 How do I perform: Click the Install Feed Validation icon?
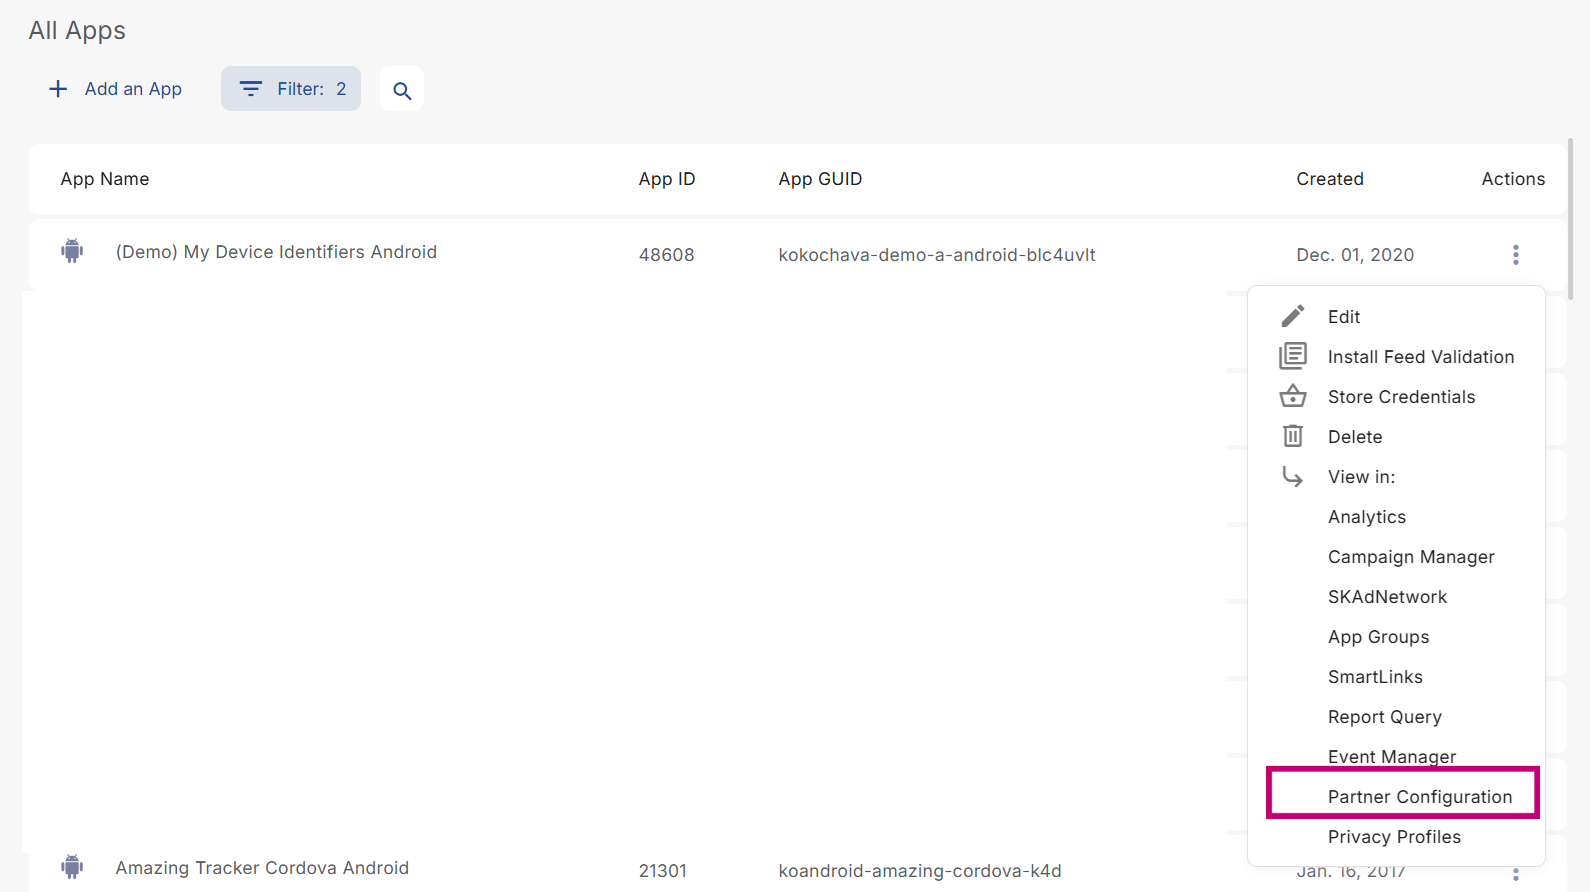pyautogui.click(x=1292, y=356)
